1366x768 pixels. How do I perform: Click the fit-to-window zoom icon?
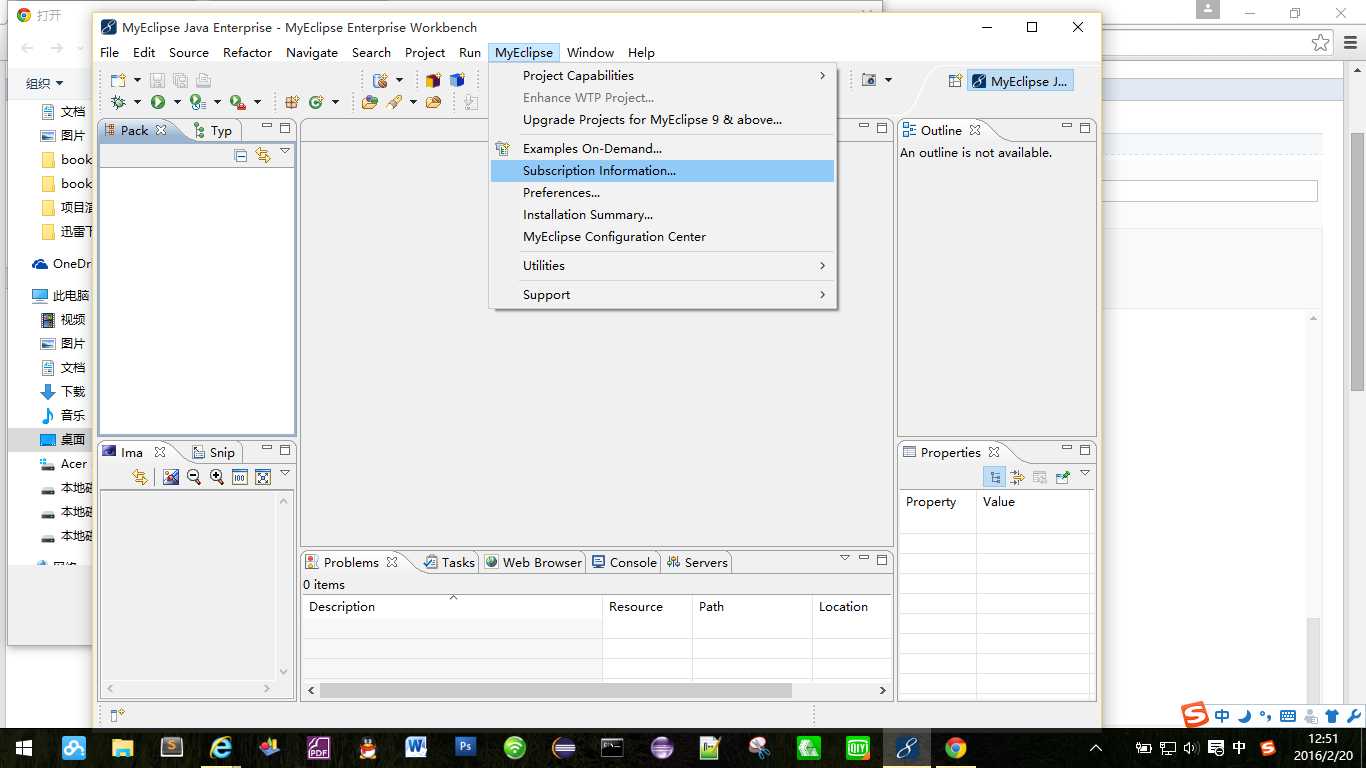coord(263,477)
